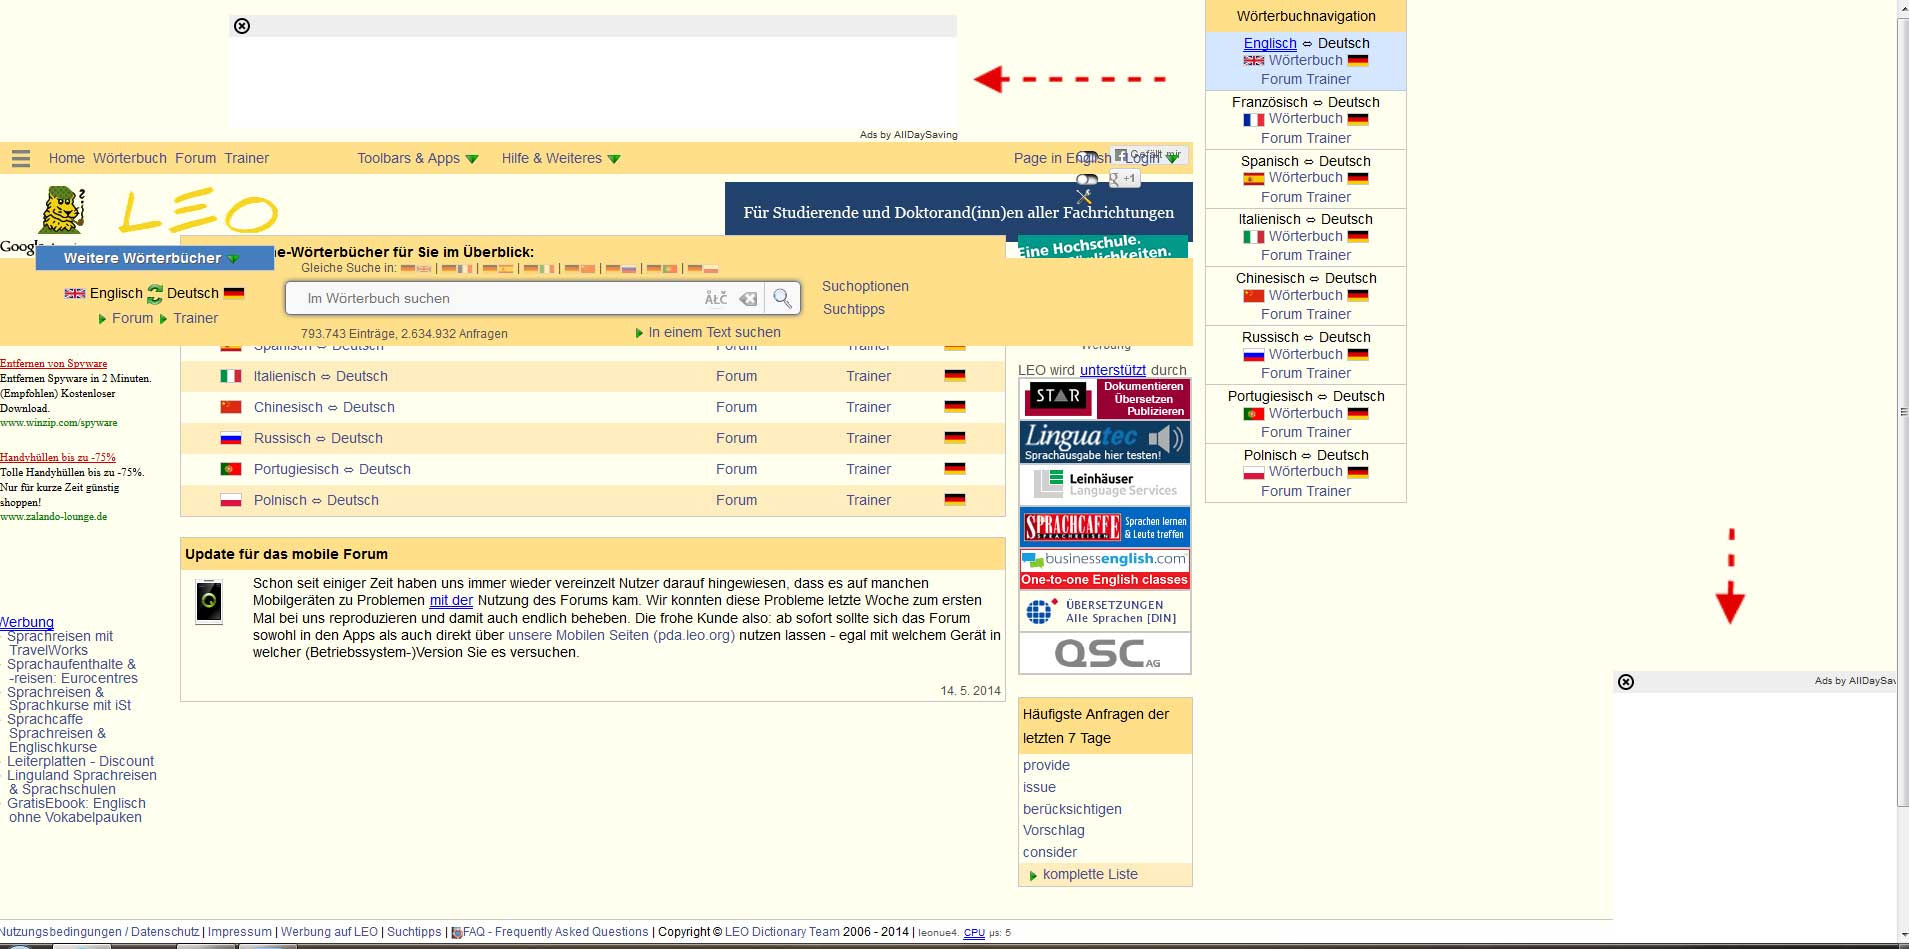This screenshot has width=1909, height=949.
Task: Click Russian flag in Russisch table row
Action: [231, 438]
